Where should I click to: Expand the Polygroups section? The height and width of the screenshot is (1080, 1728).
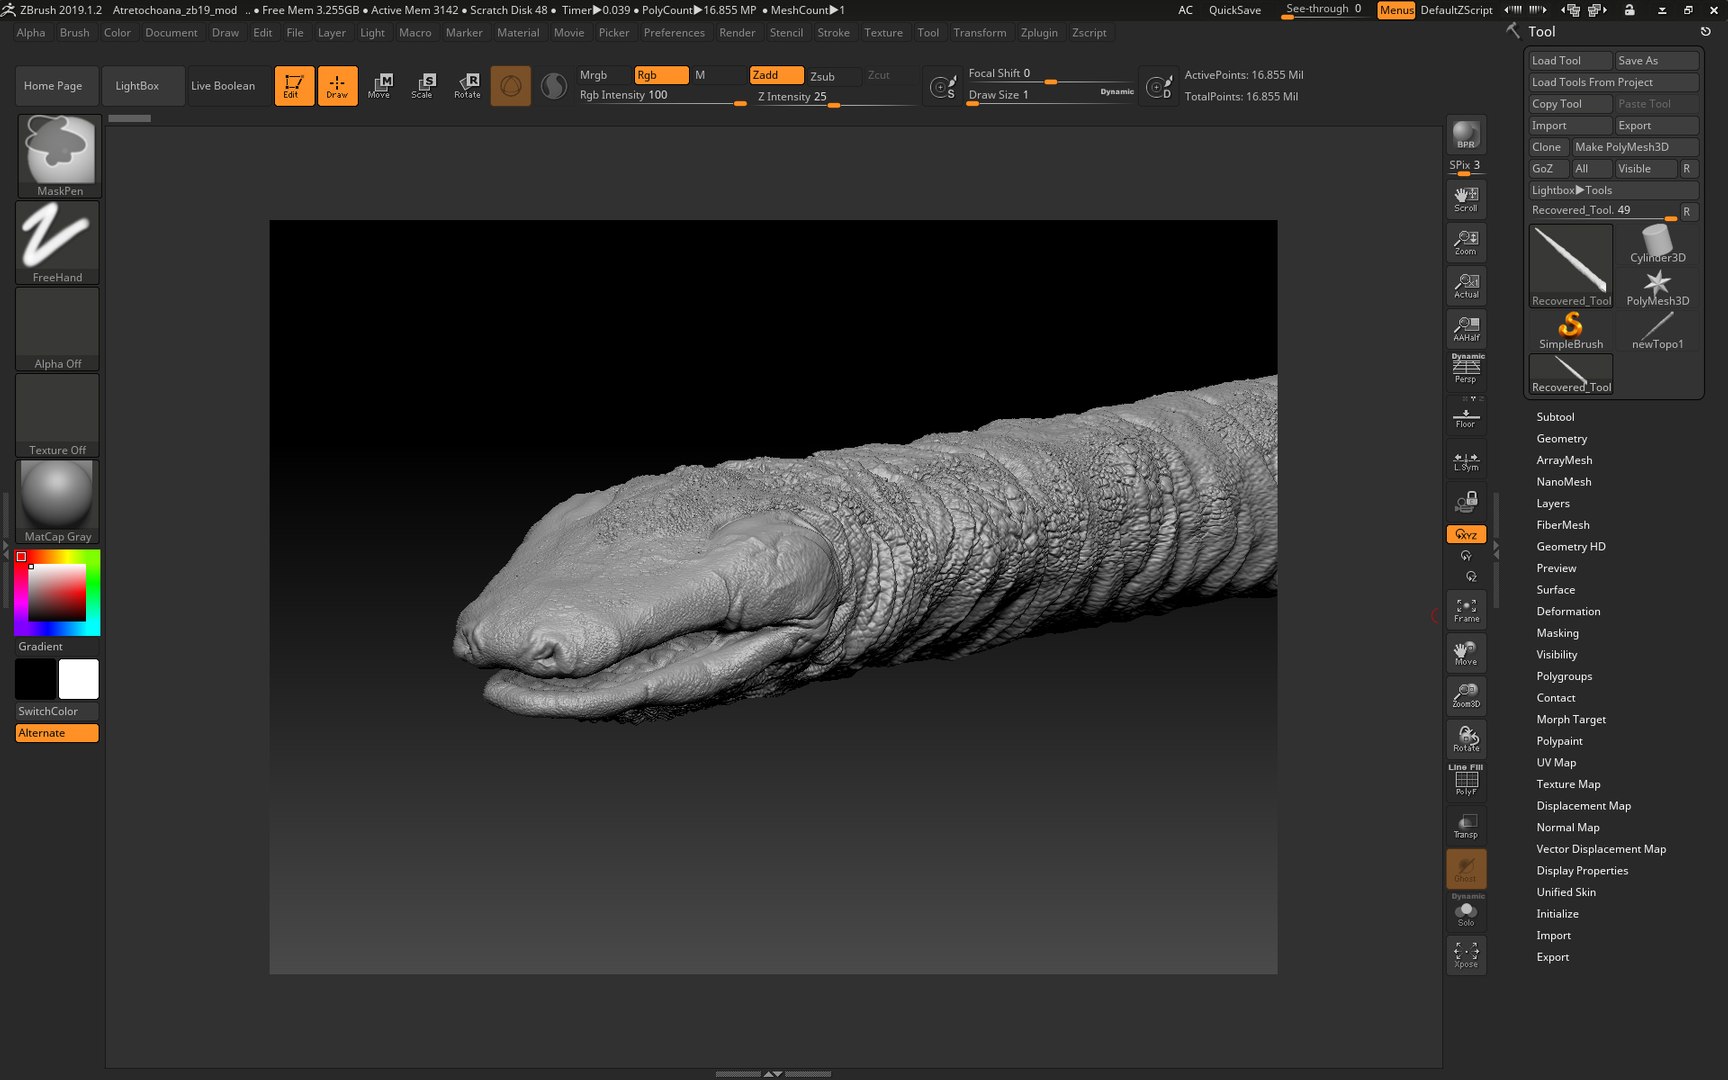(1564, 677)
